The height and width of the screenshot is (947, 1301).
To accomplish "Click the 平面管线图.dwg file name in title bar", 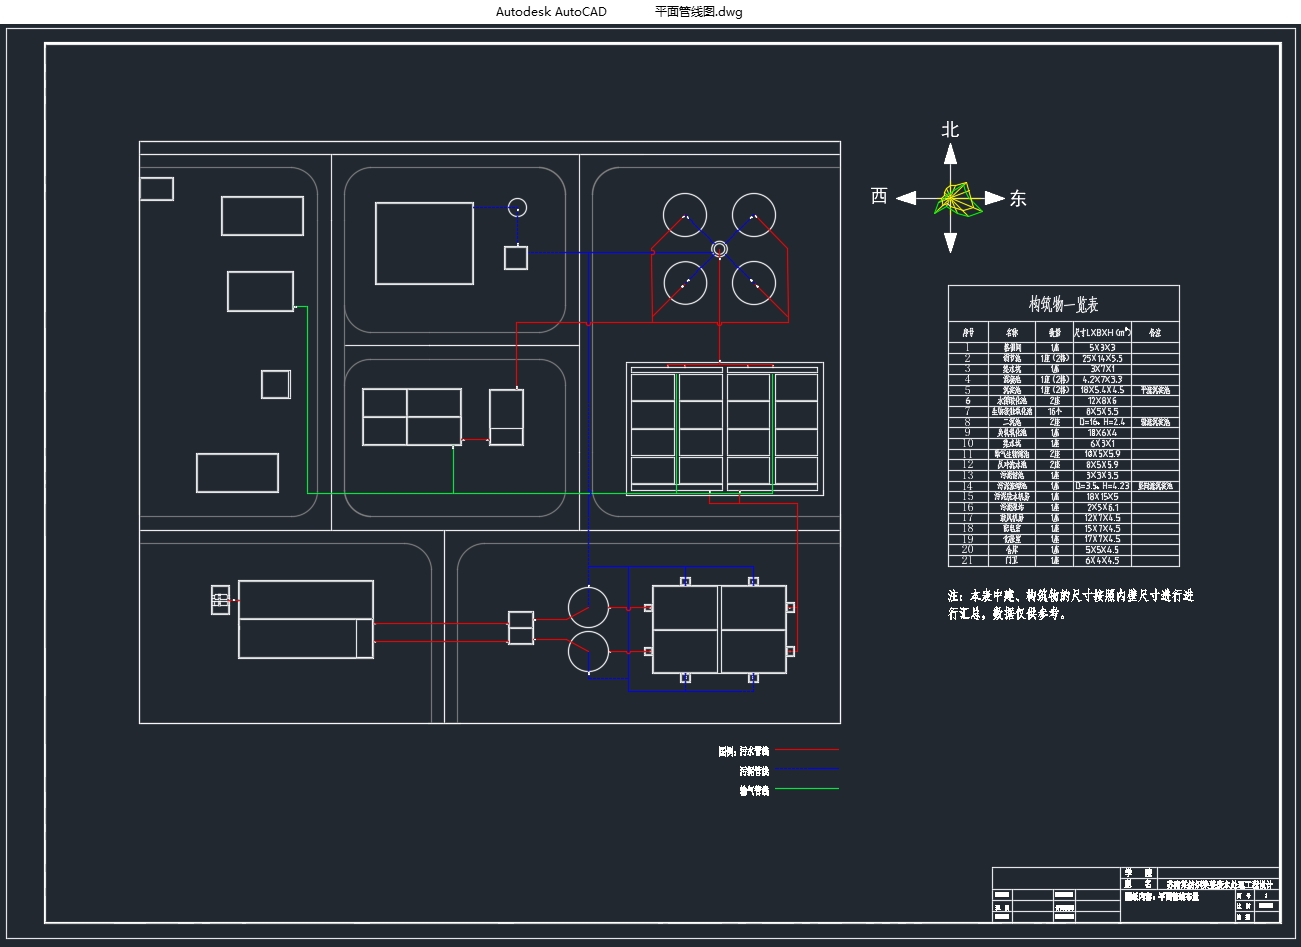I will (x=698, y=12).
